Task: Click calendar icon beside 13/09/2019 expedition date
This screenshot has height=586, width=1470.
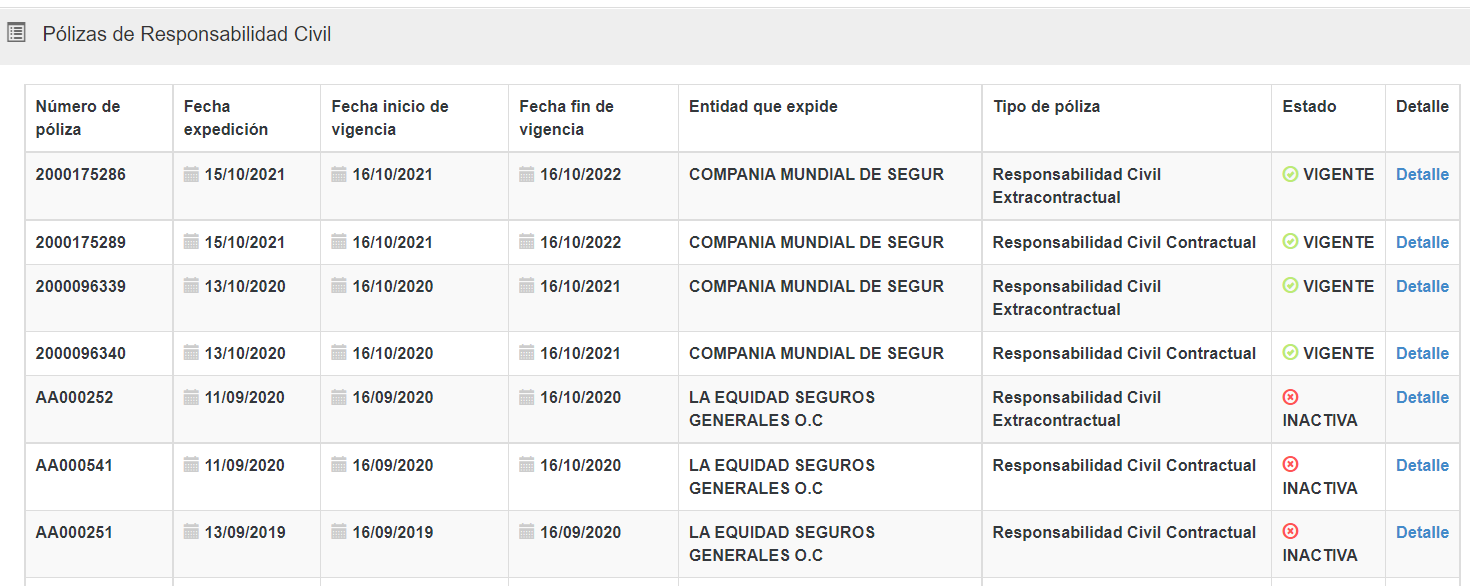Action: tap(191, 532)
